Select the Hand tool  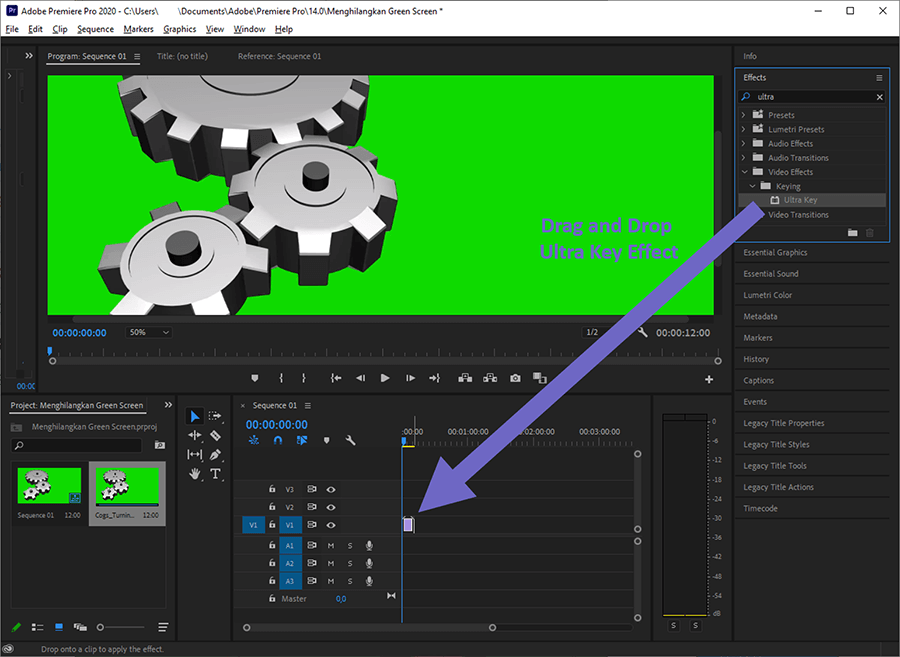pyautogui.click(x=195, y=474)
